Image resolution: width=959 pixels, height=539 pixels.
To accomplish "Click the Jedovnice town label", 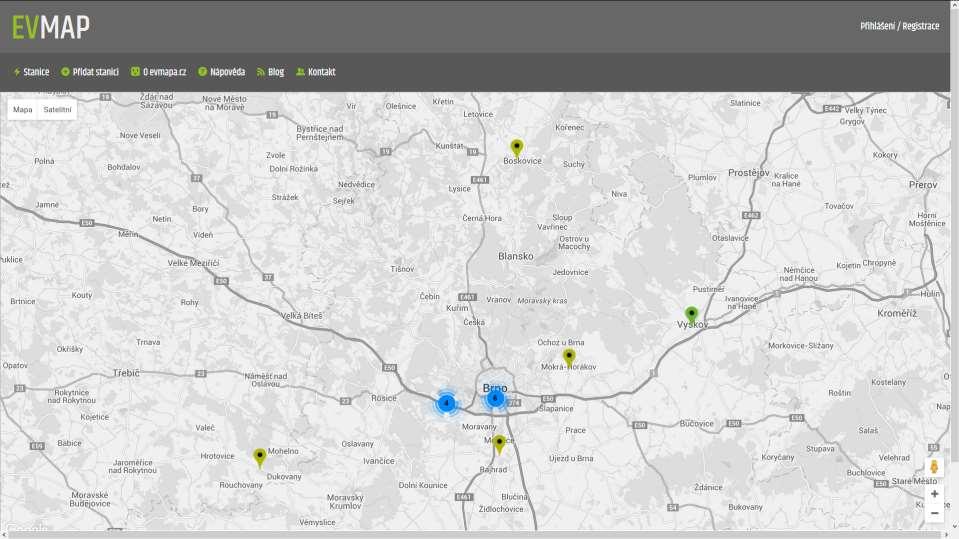I will pyautogui.click(x=570, y=272).
